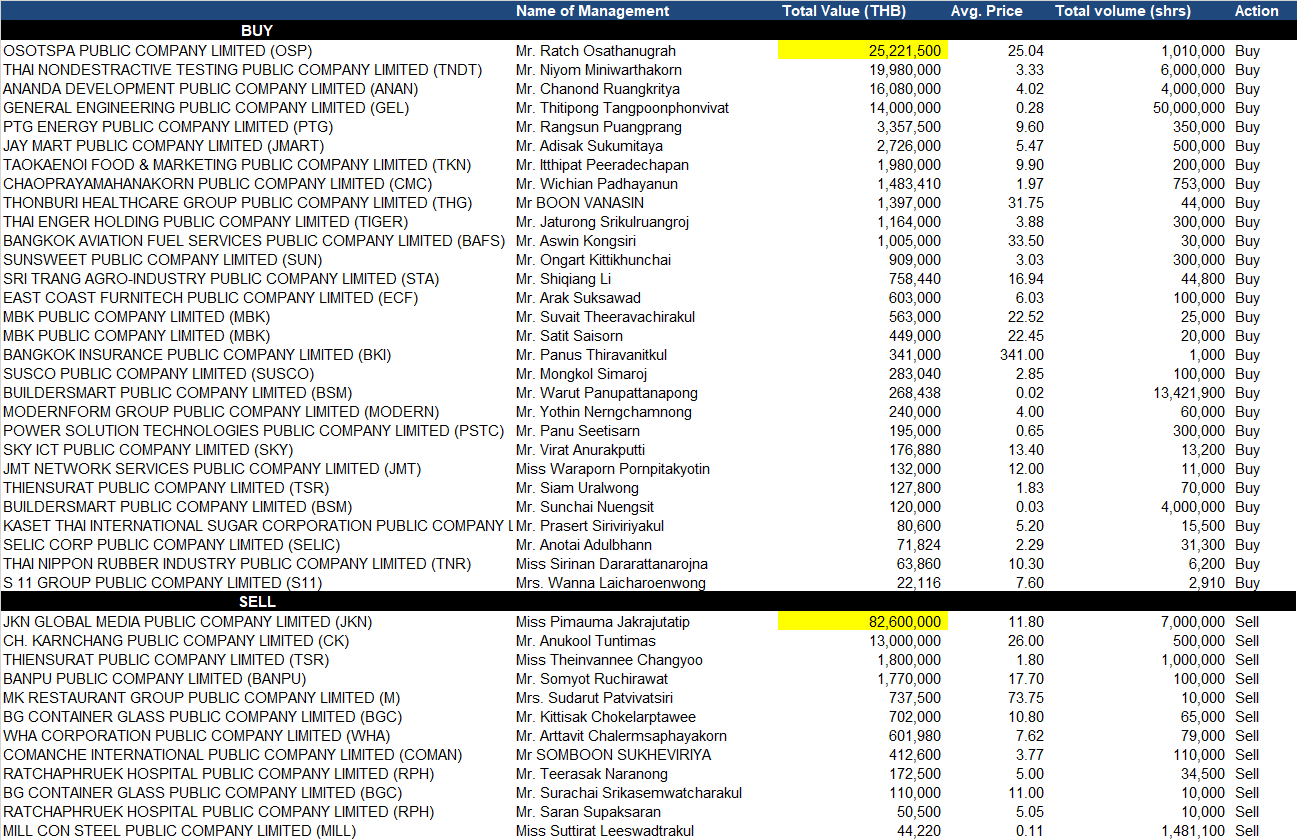Select SKY ICT (SKY) company cell
This screenshot has height=840, width=1297.
click(x=148, y=450)
